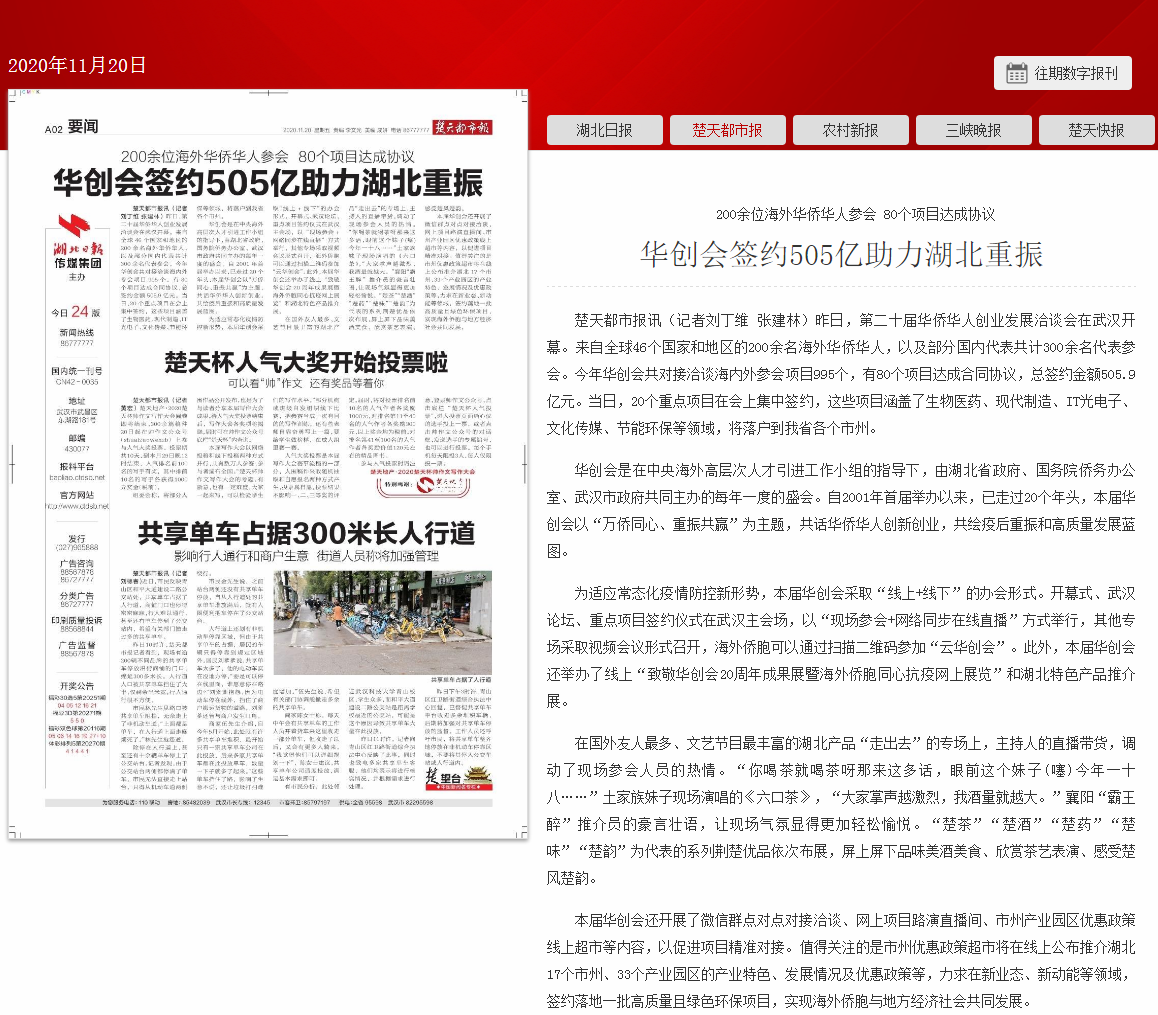This screenshot has width=1158, height=1015.
Task: Click the article title in the reading pane
Action: (841, 255)
